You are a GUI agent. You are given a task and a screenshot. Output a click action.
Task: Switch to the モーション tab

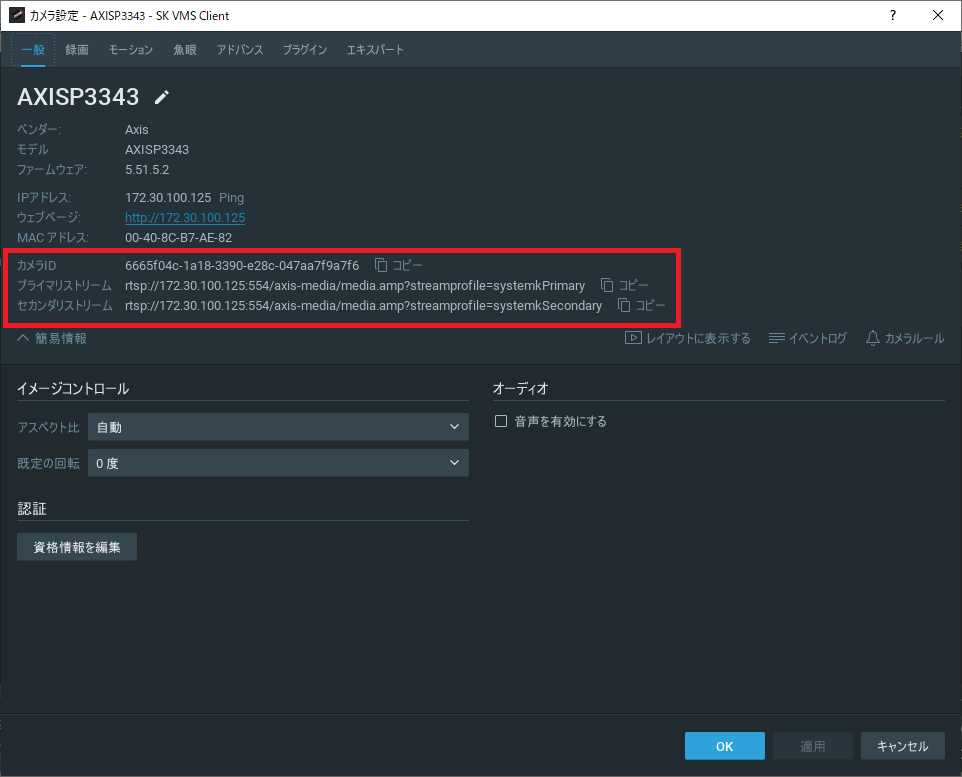coord(131,50)
